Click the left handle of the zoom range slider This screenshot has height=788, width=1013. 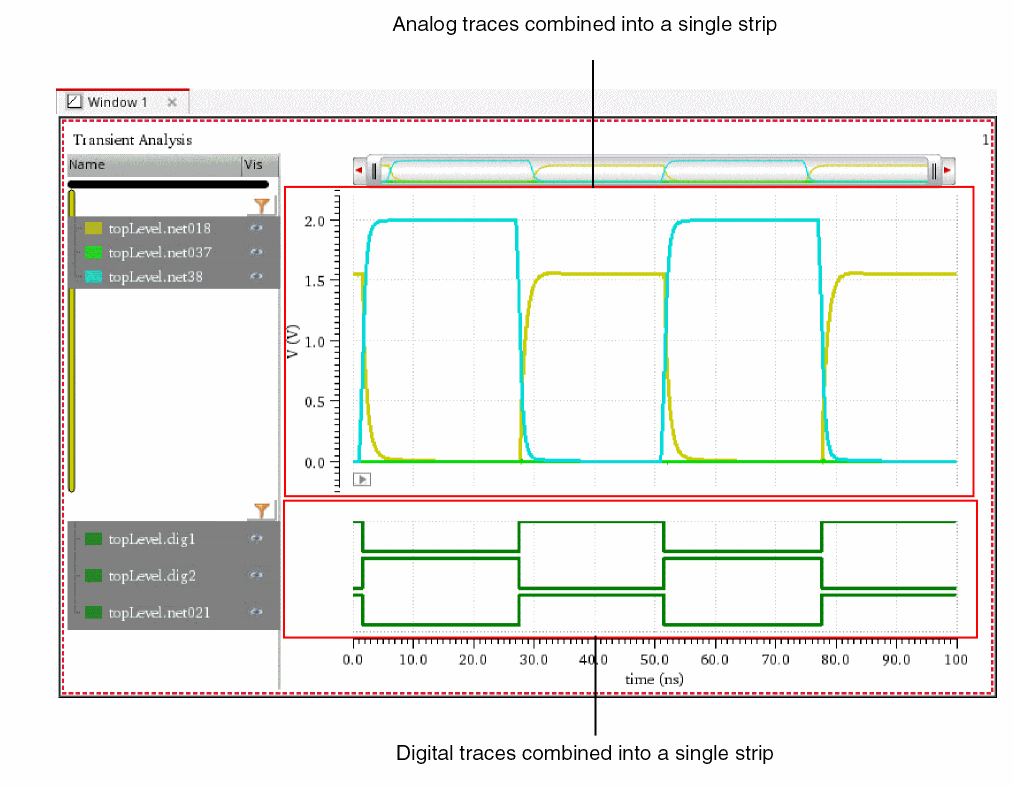(375, 171)
